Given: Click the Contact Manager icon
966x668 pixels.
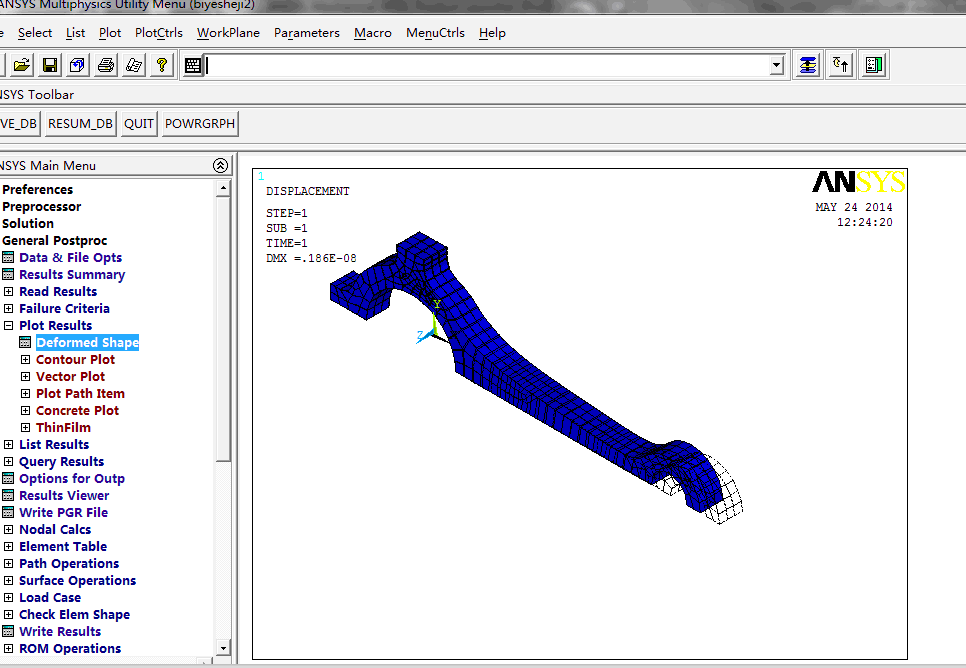Looking at the screenshot, I should pyautogui.click(x=874, y=65).
